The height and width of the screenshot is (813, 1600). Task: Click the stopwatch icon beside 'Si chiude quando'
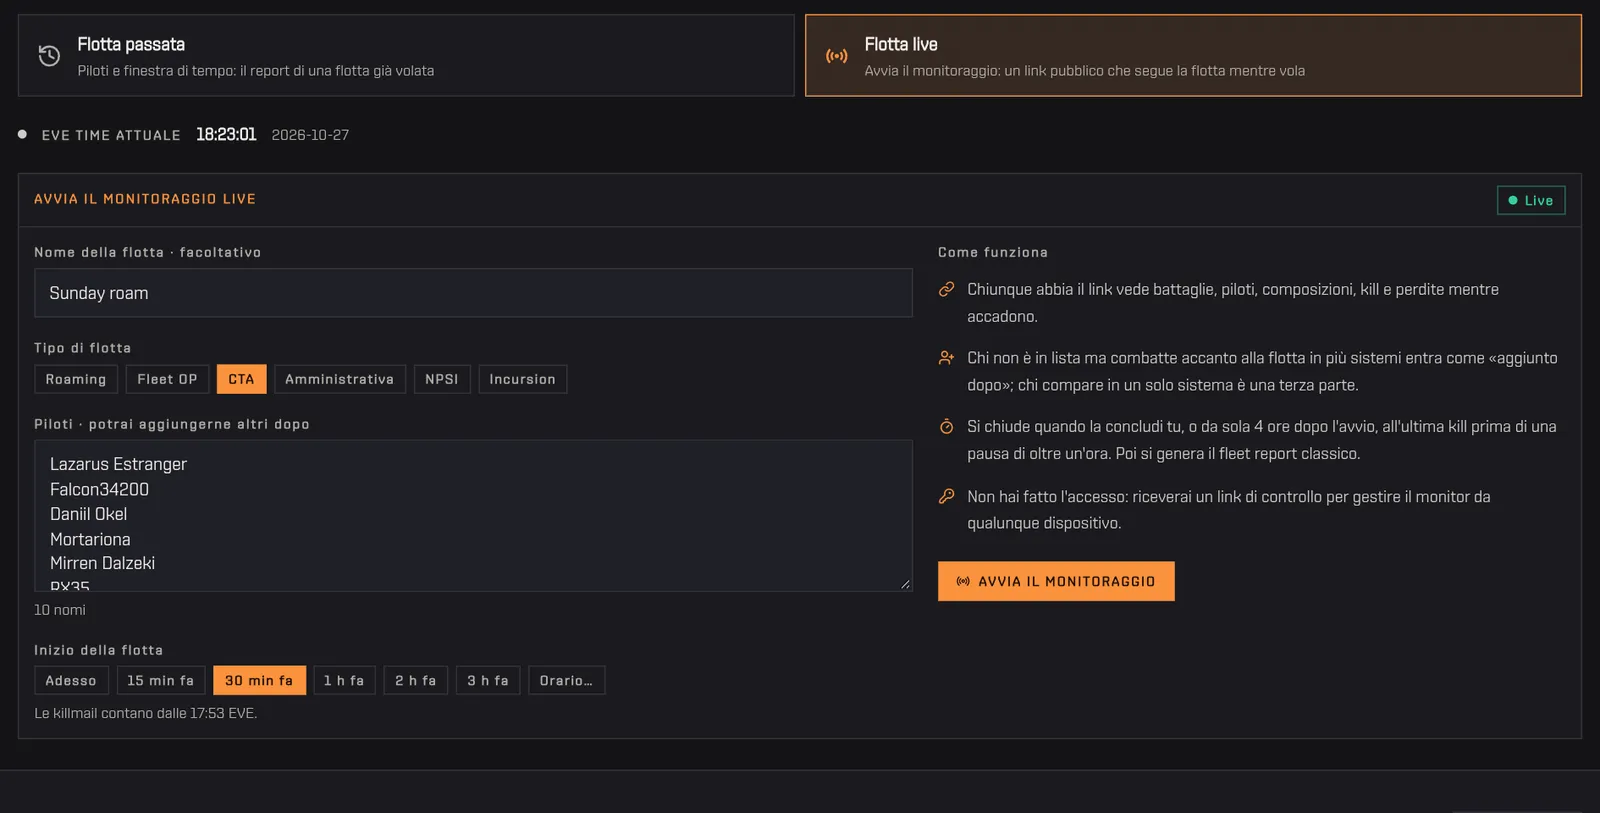(x=946, y=427)
